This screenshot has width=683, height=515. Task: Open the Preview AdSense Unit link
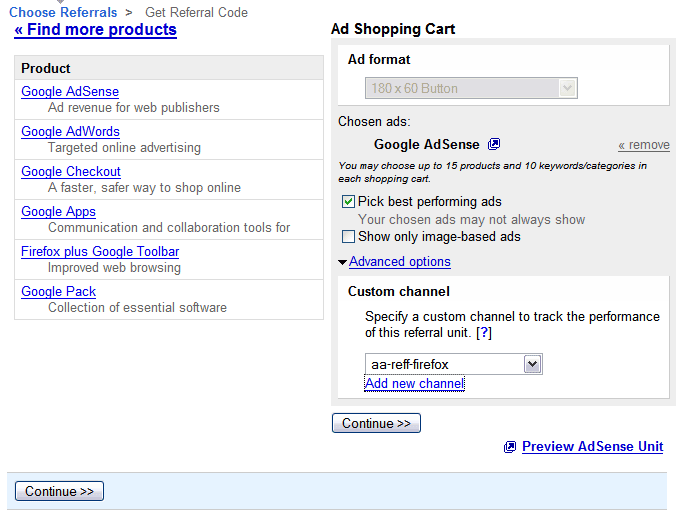[x=592, y=447]
